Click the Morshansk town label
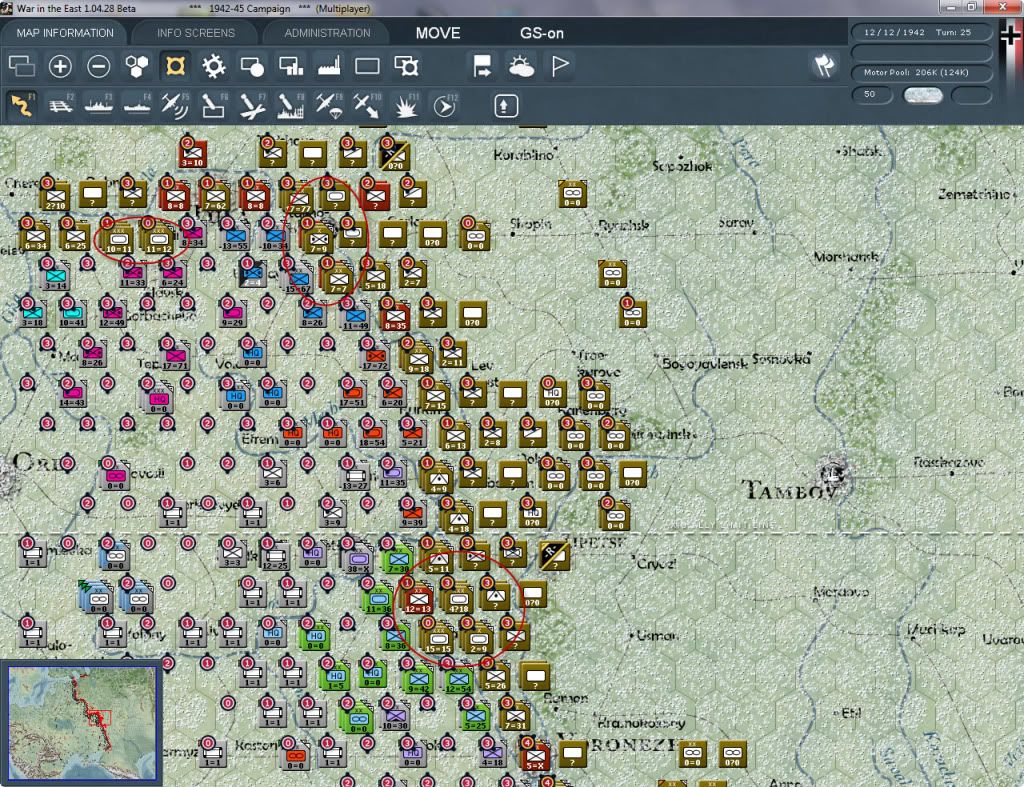The image size is (1024, 787). coord(846,257)
